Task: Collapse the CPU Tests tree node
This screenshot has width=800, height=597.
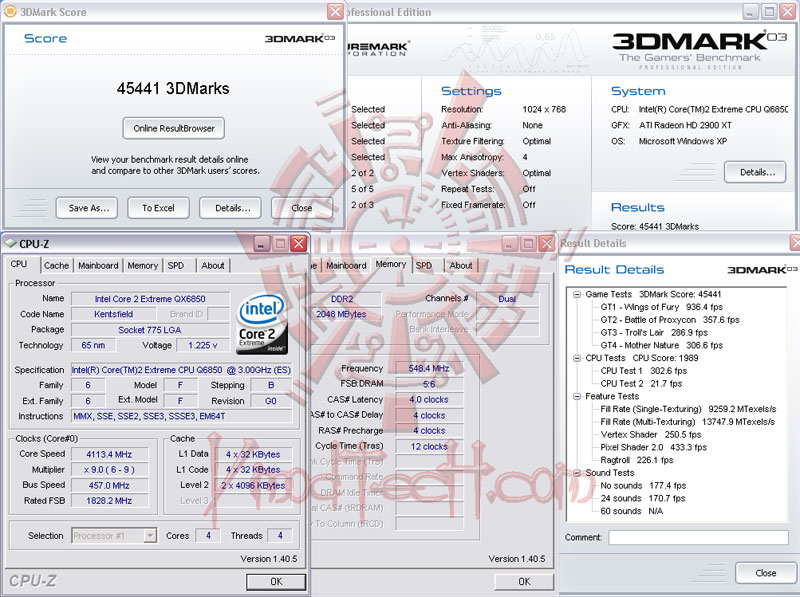Action: coord(577,358)
